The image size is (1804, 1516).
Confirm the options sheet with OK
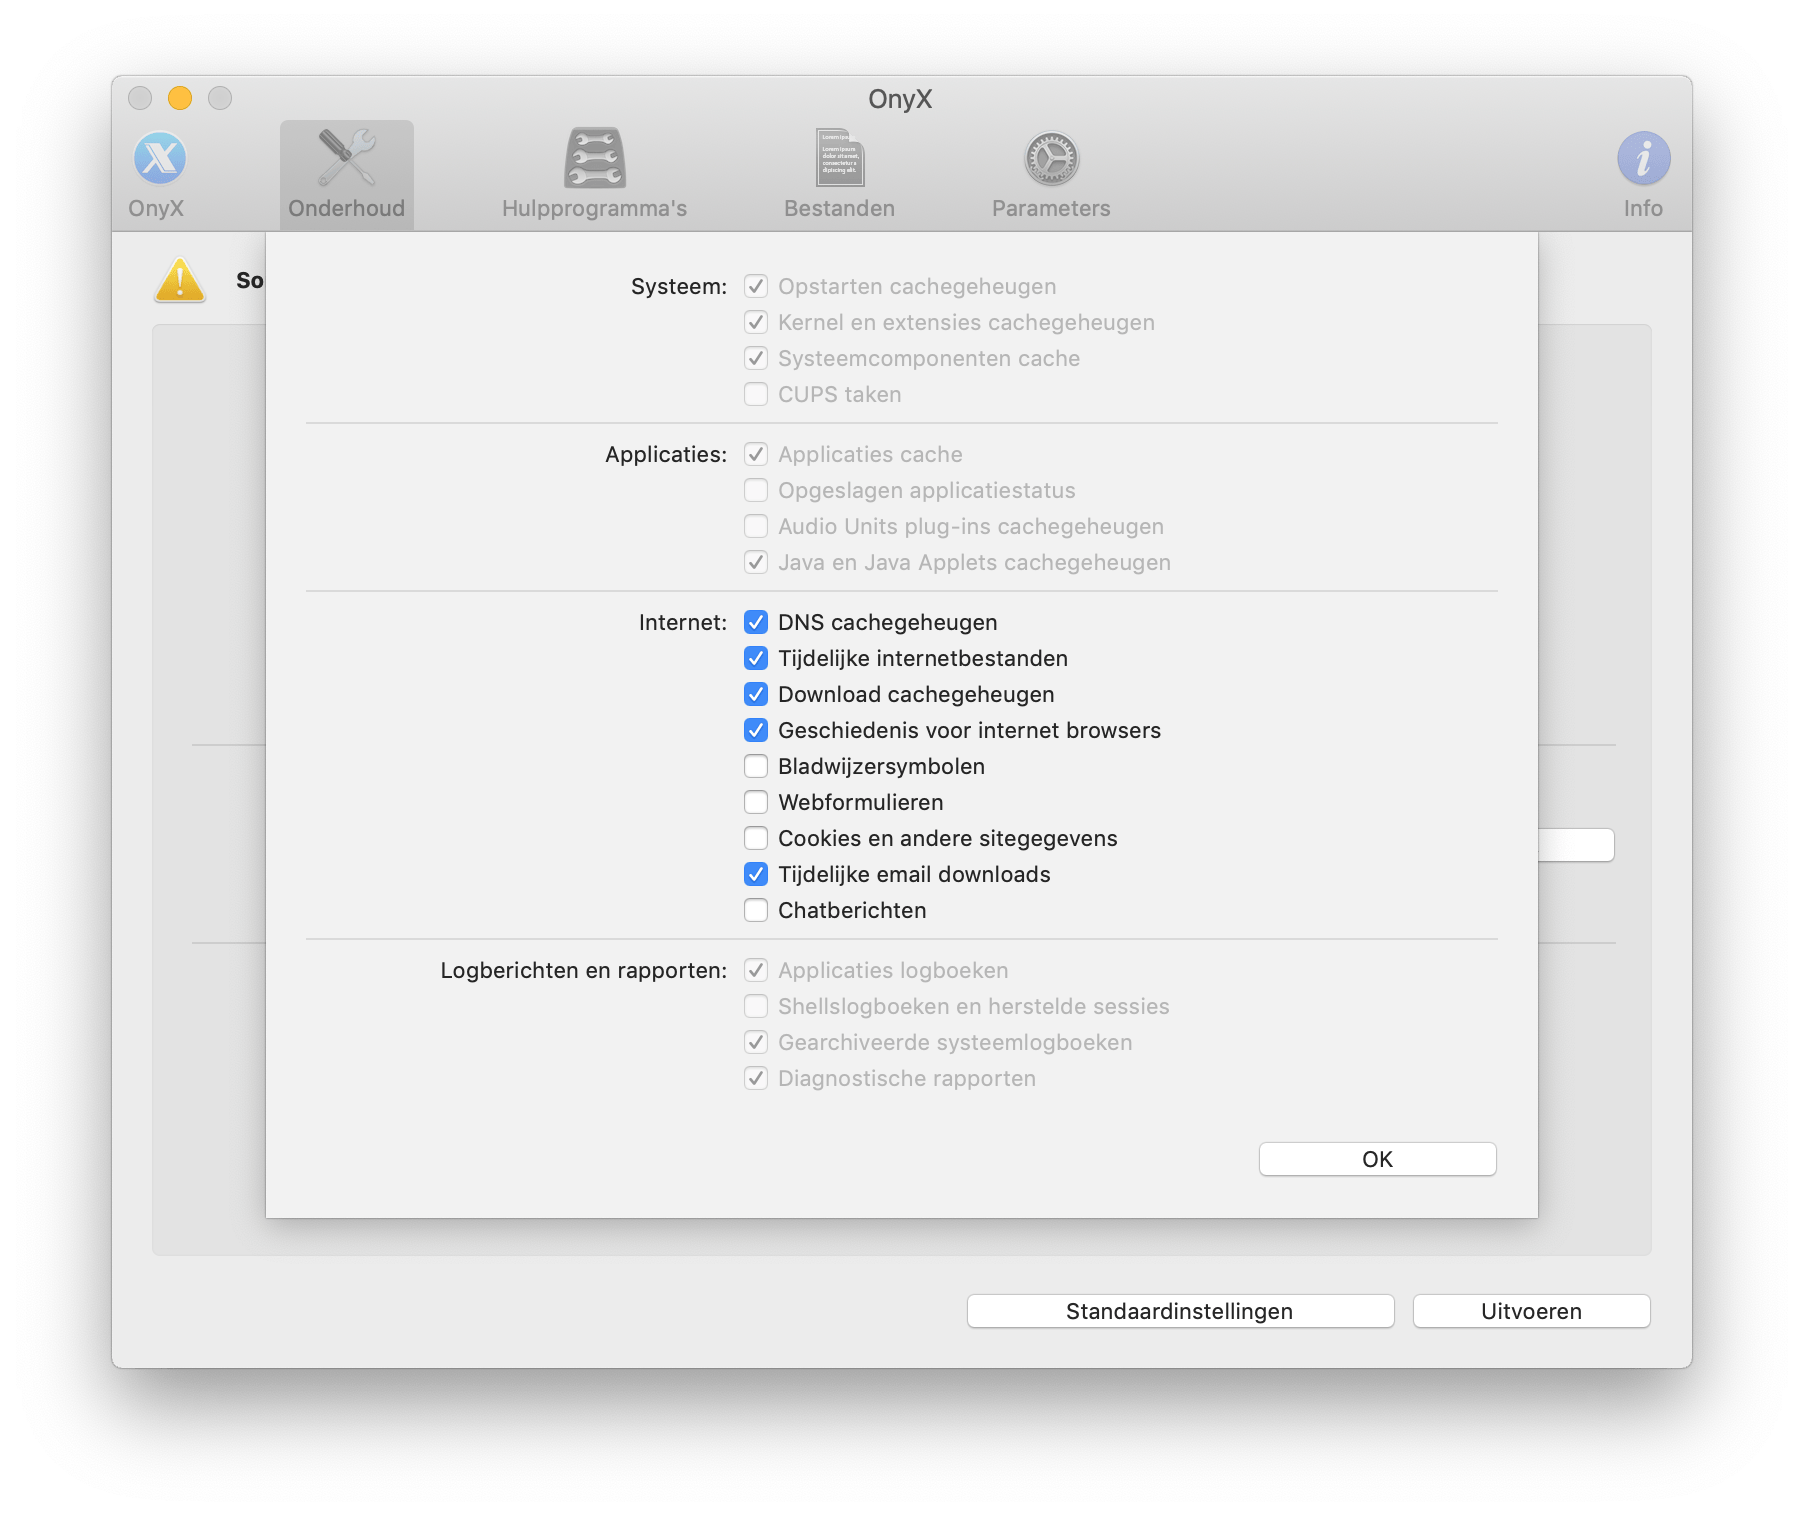point(1377,1159)
